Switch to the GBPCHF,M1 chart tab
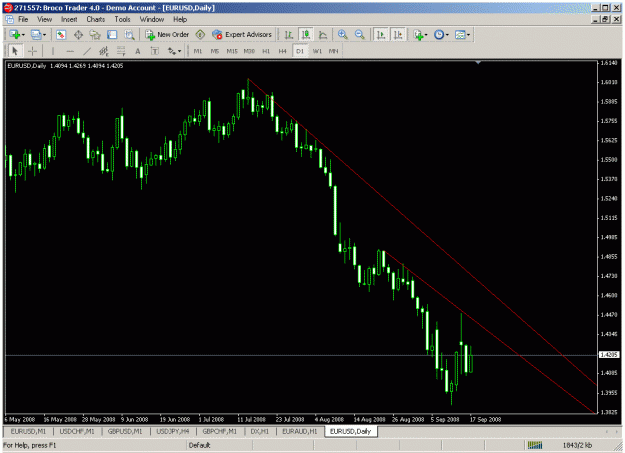The image size is (625, 453). tap(220, 431)
